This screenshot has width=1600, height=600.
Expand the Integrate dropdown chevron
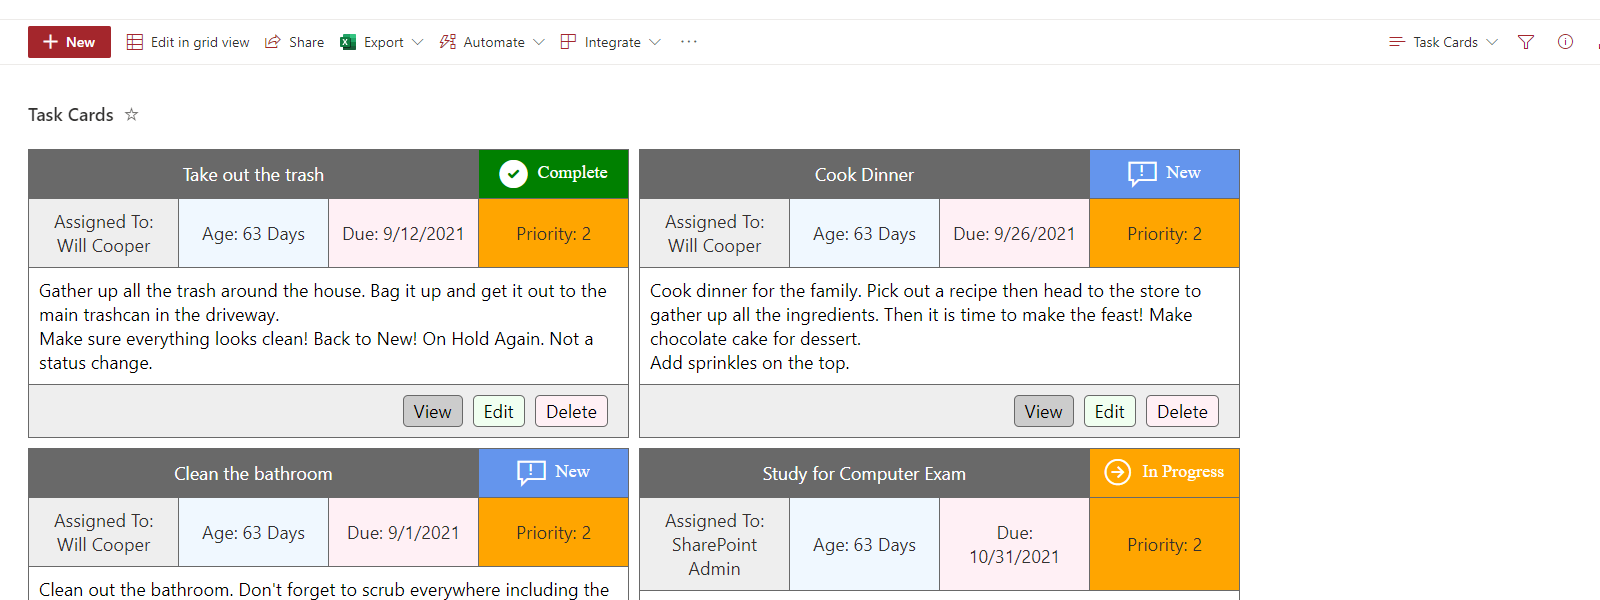click(657, 42)
